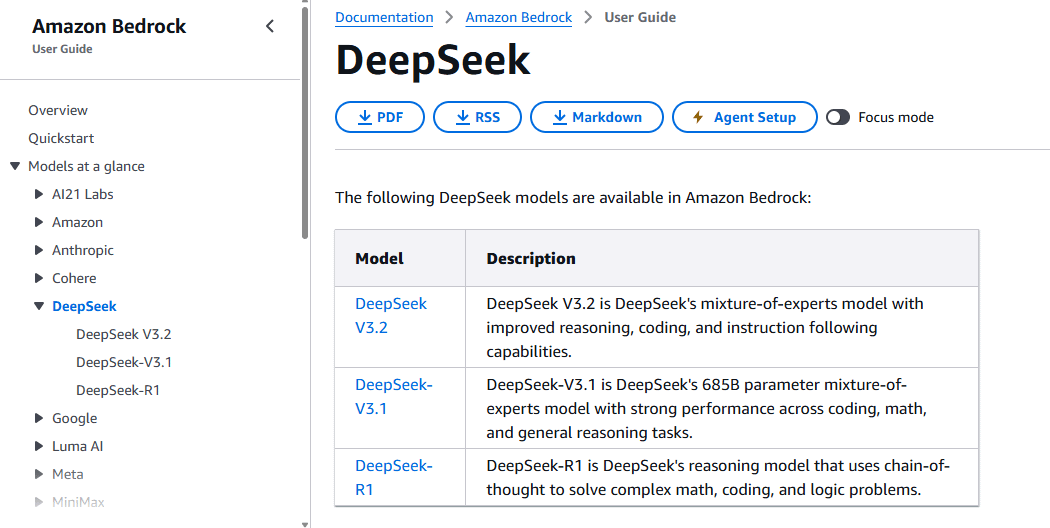Expand the Meta tree node

pos(39,474)
